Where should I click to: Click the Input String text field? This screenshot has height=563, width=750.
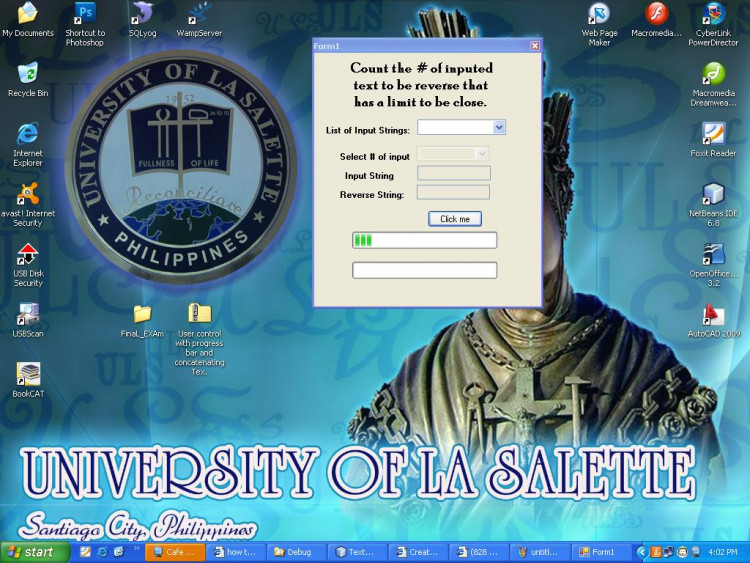(x=453, y=173)
